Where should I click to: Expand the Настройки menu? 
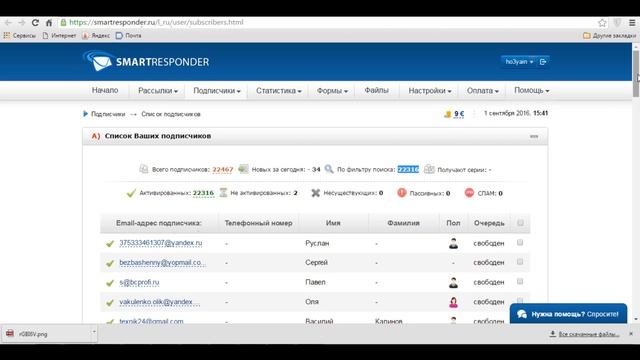pyautogui.click(x=430, y=91)
